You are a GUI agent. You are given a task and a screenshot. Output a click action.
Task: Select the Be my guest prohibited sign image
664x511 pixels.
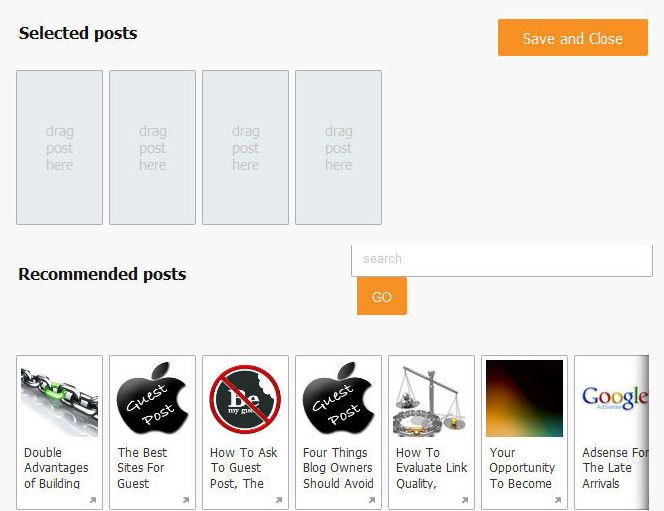pyautogui.click(x=245, y=398)
